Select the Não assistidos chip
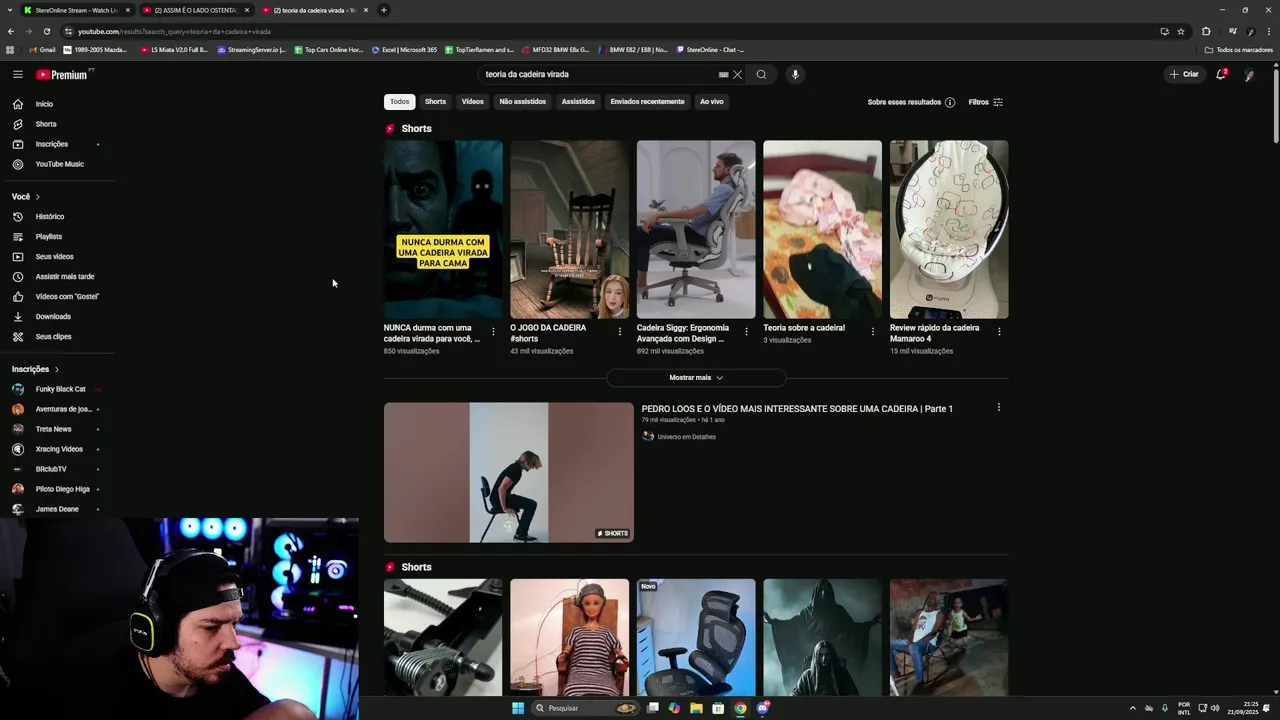The width and height of the screenshot is (1280, 720). [522, 102]
